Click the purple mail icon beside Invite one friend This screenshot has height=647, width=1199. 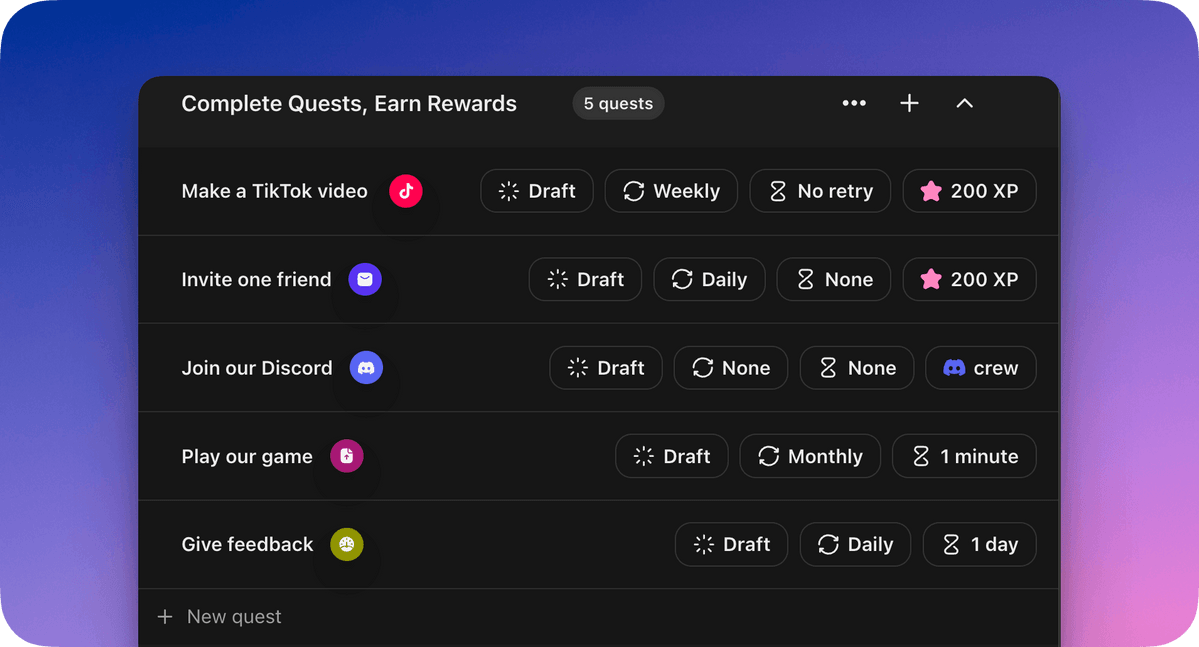pos(365,280)
